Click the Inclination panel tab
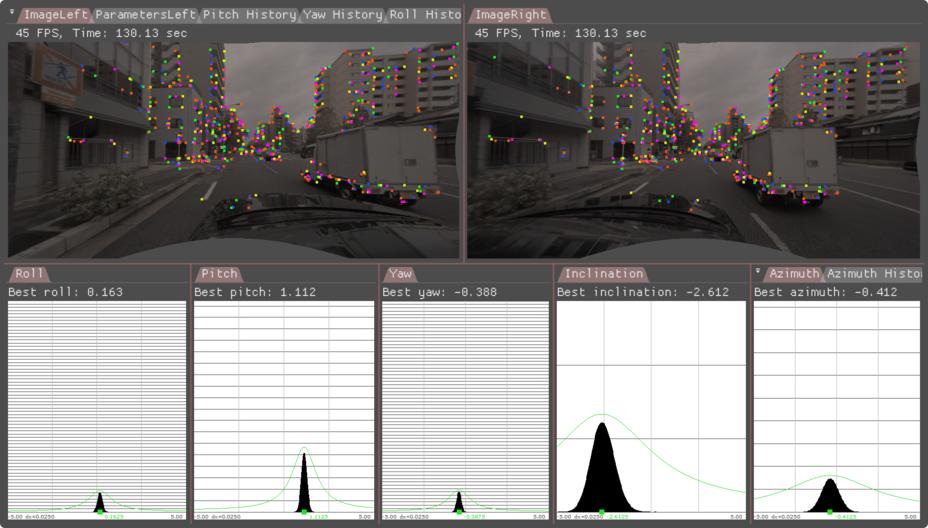Viewport: 928px width, 528px height. [x=603, y=274]
